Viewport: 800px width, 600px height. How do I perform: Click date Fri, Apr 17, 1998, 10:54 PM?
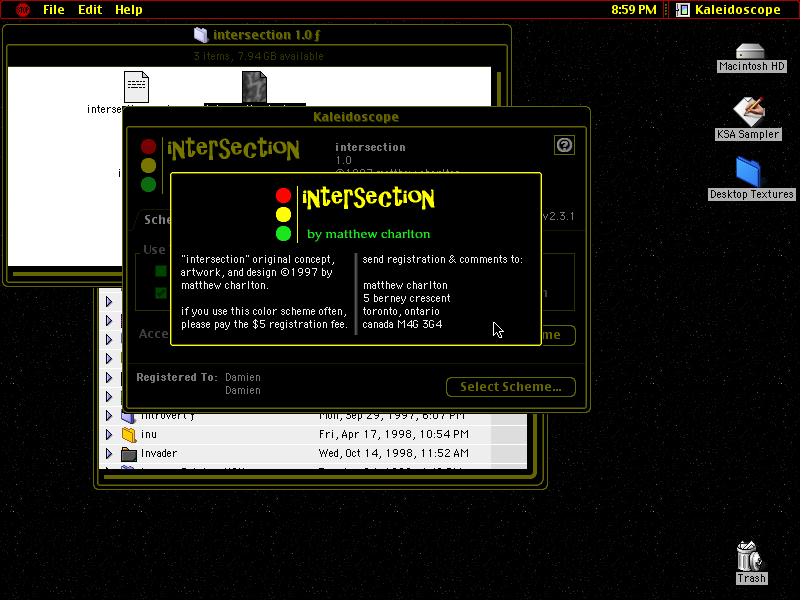click(x=393, y=434)
